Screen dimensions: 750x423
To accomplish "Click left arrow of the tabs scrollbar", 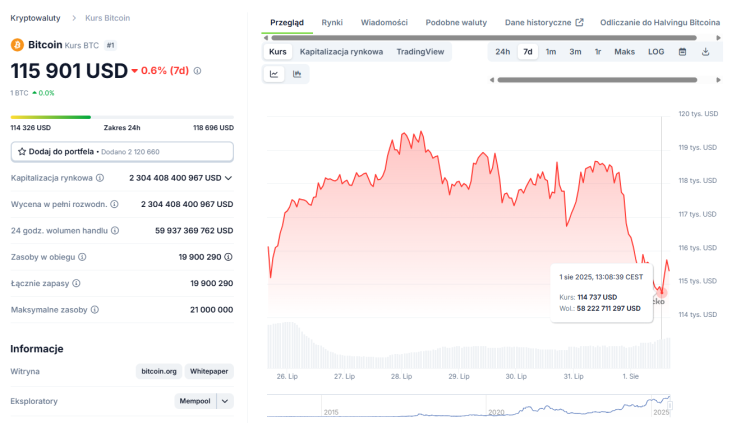I will point(266,38).
